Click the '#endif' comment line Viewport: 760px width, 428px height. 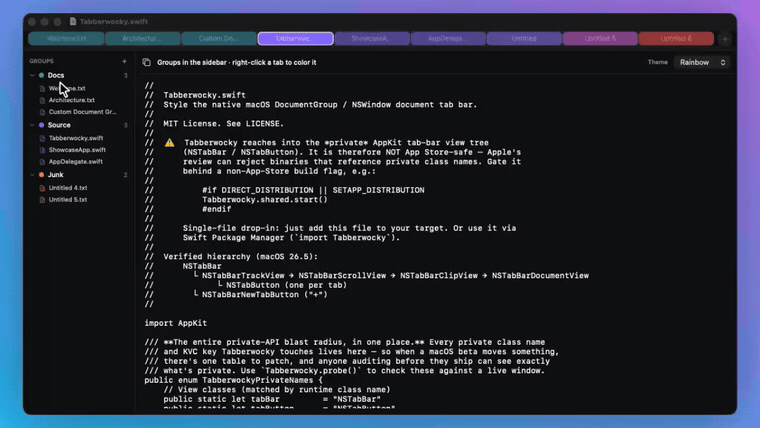[217, 209]
